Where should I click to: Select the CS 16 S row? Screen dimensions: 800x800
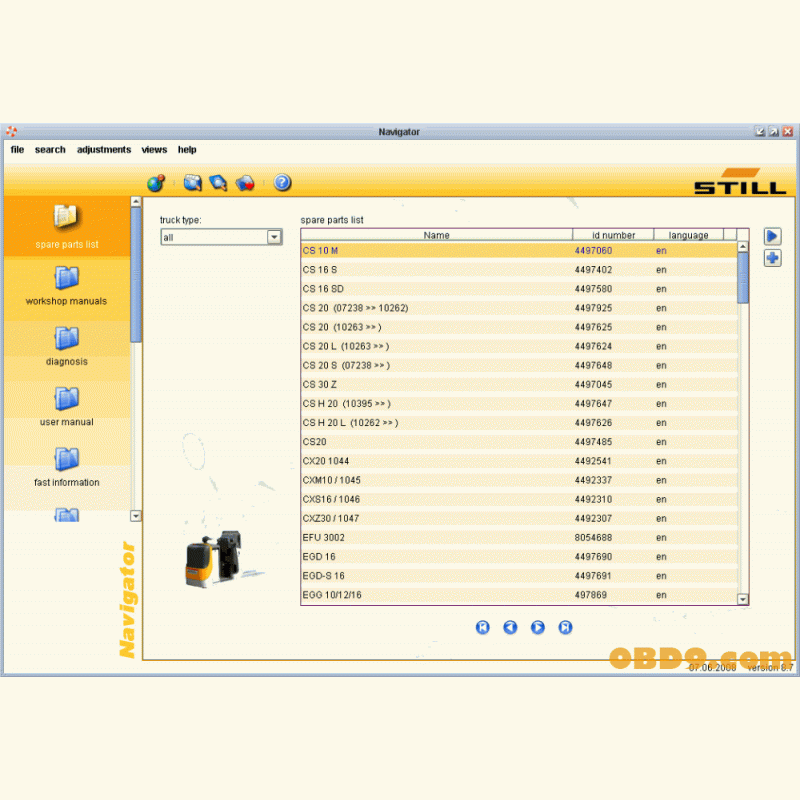[519, 269]
